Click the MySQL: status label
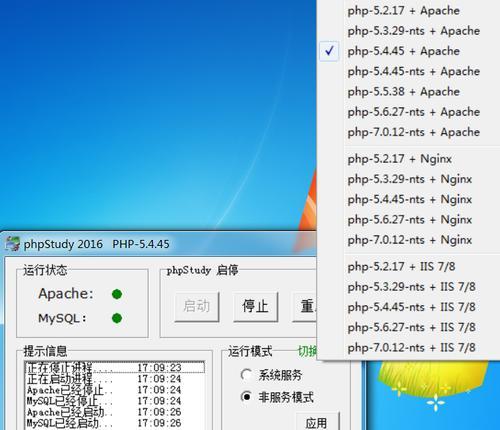 (x=62, y=318)
